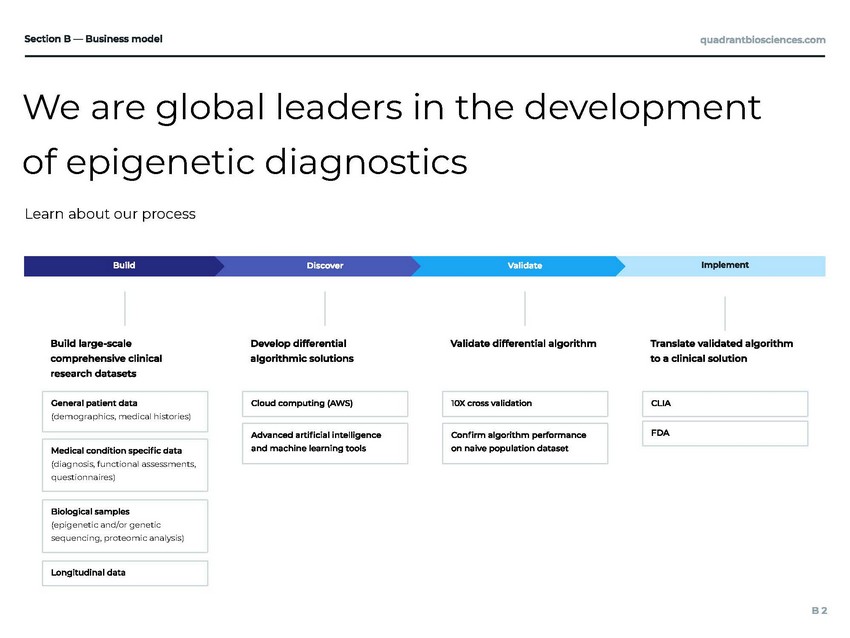This screenshot has width=850, height=638.
Task: Open the quadrantbiosciences.com link
Action: (x=762, y=39)
